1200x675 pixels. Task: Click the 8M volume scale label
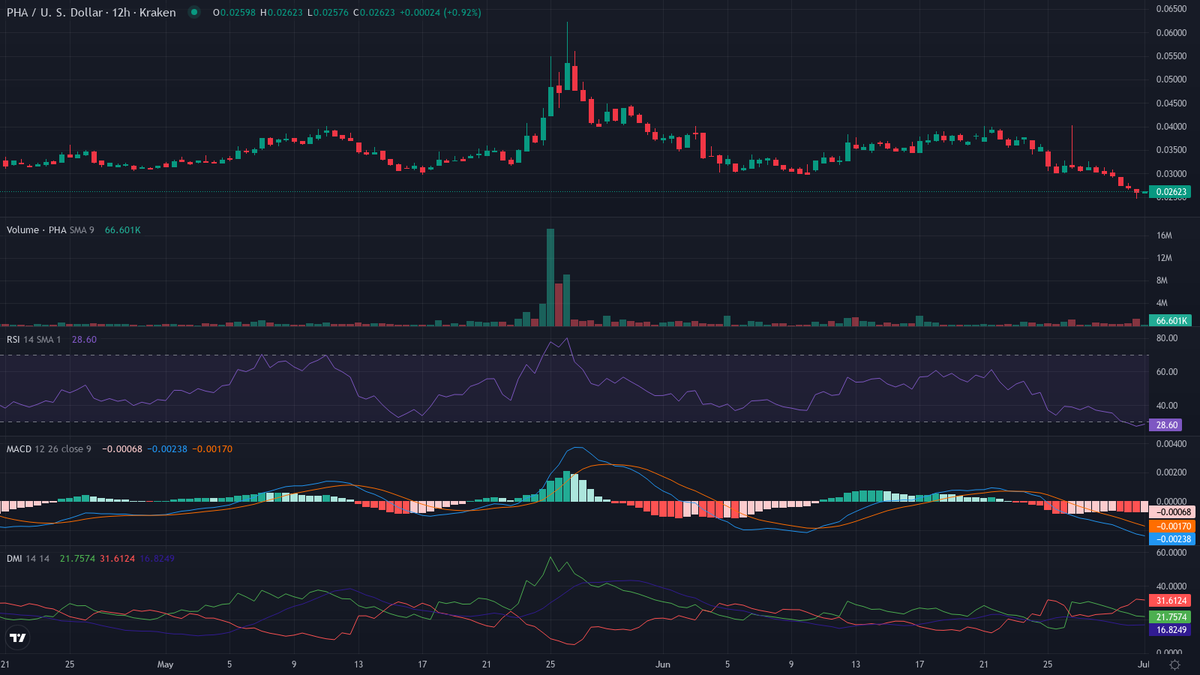coord(1162,280)
